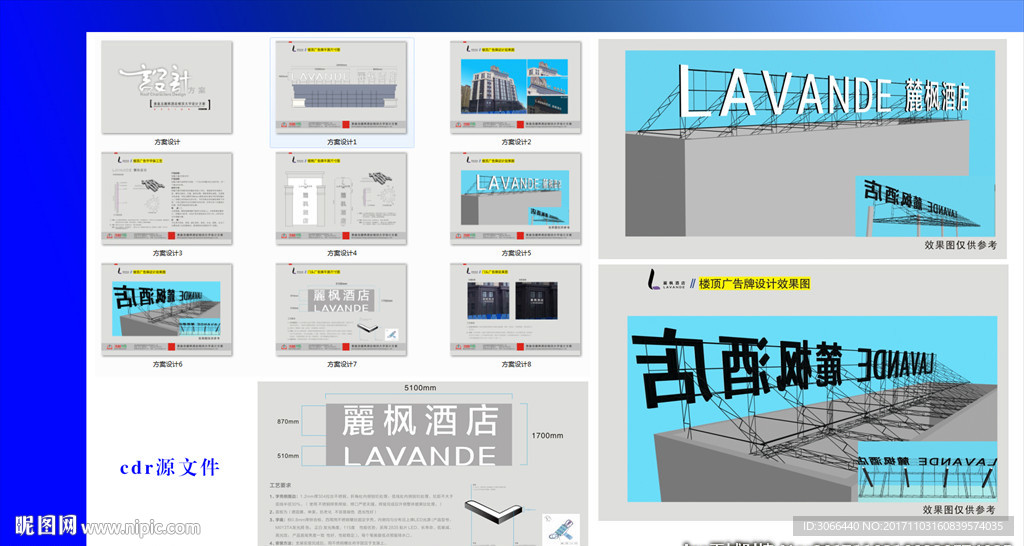Click the 5100mm width dimension label
The image size is (1024, 546).
pyautogui.click(x=420, y=388)
